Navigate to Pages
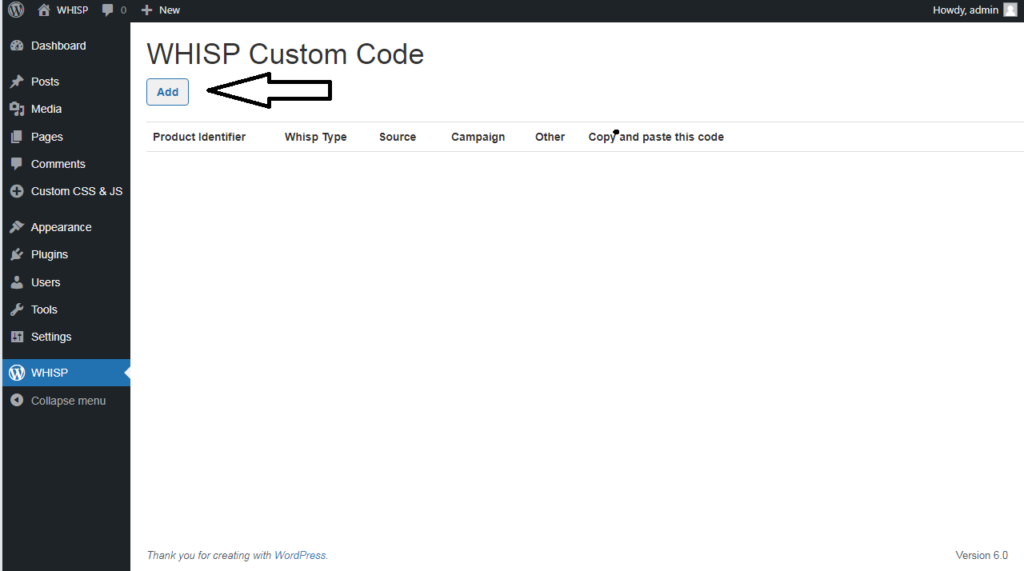 [x=47, y=137]
